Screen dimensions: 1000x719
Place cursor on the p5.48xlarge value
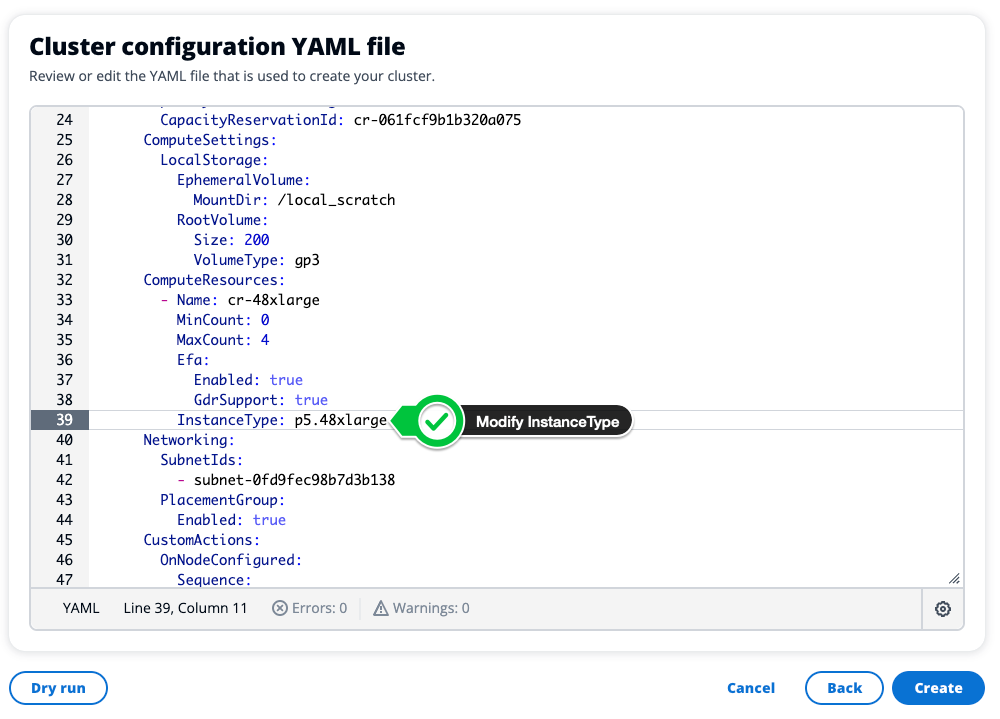340,420
